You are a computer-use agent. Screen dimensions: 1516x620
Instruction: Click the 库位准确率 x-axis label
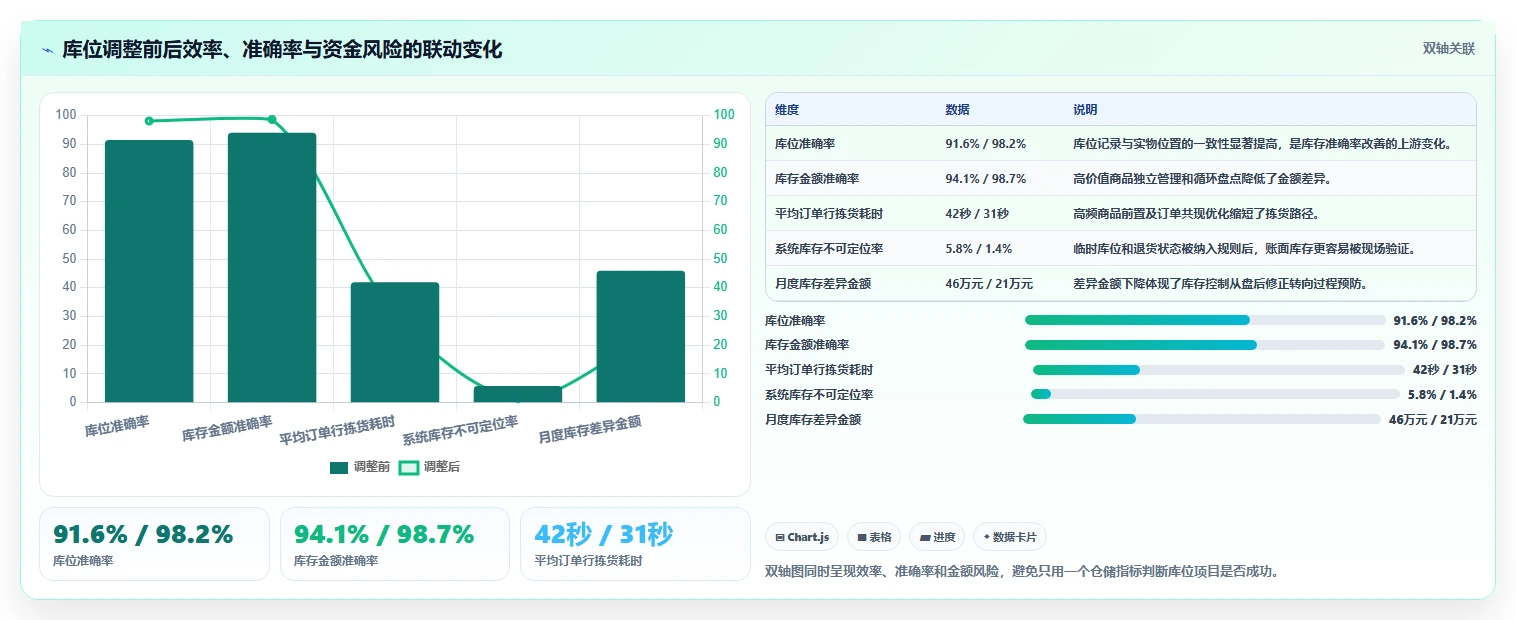tap(118, 425)
